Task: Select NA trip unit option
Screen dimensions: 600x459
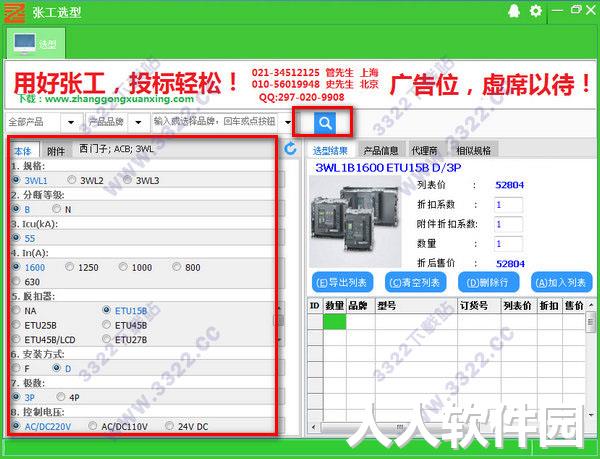Action: [x=16, y=310]
